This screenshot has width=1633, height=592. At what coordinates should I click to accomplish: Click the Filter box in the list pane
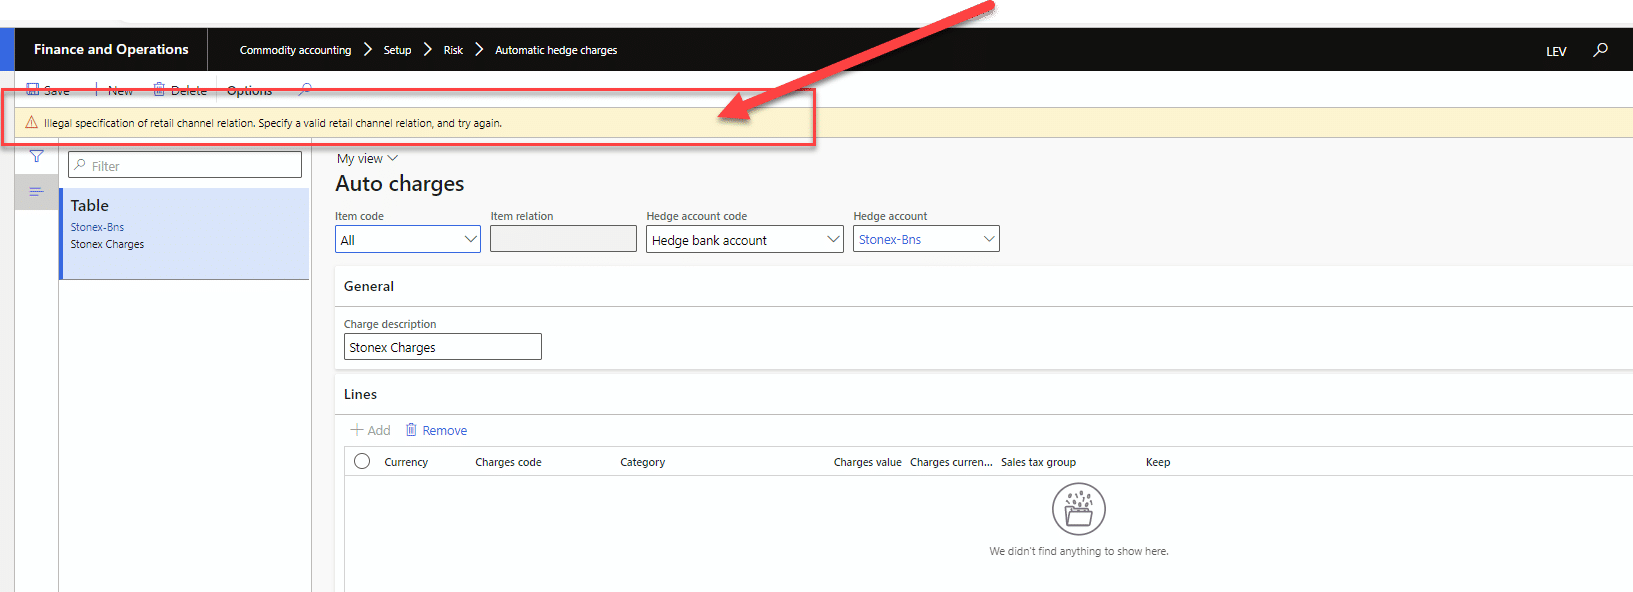[185, 165]
